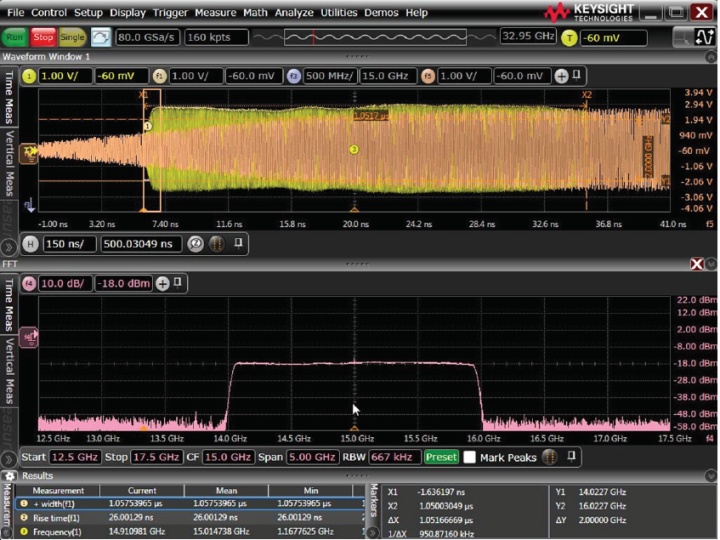Image resolution: width=720 pixels, height=540 pixels.
Task: Edit FFT scale 10.0 dB/ field
Action: [x=65, y=283]
